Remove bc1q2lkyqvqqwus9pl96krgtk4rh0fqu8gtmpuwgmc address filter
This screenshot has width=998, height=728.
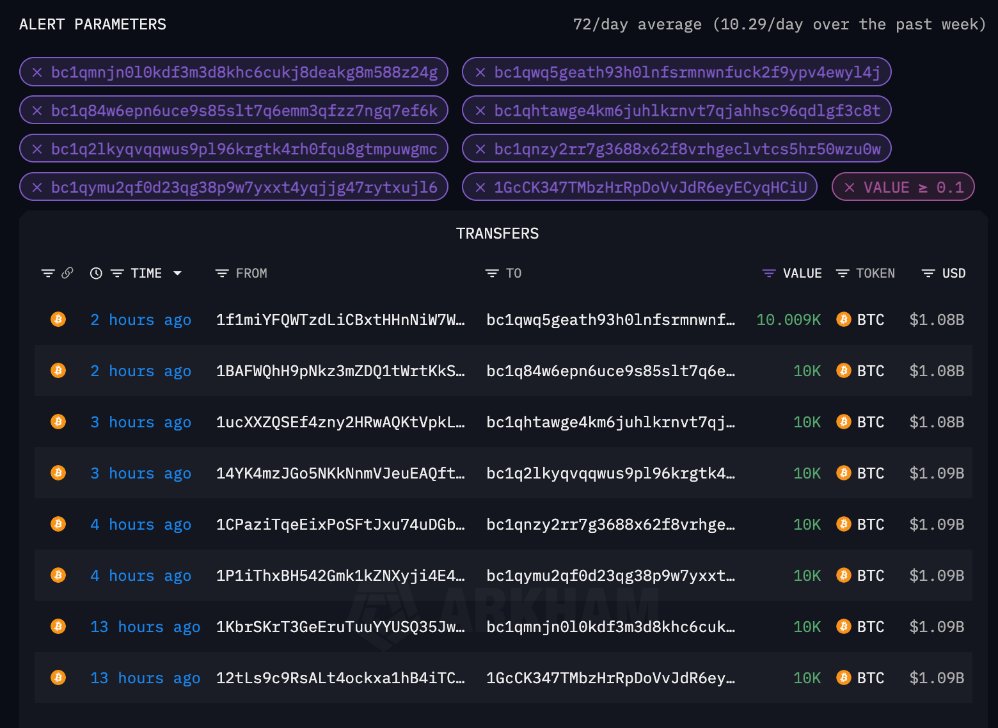click(x=37, y=149)
